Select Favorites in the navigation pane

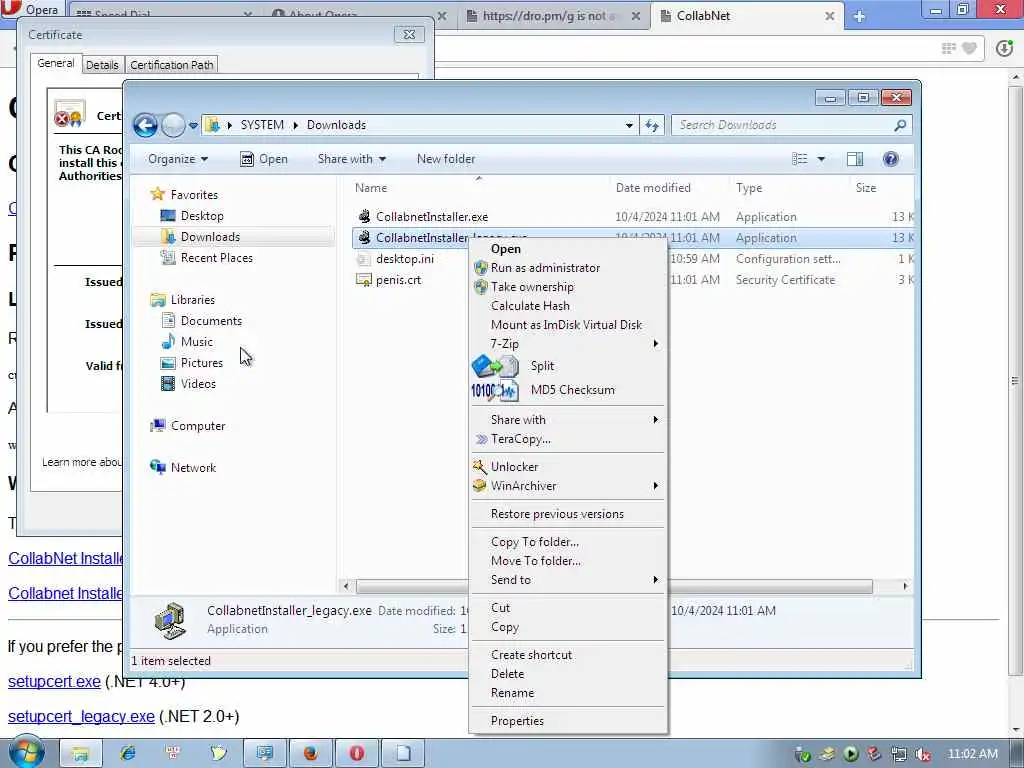click(x=194, y=195)
